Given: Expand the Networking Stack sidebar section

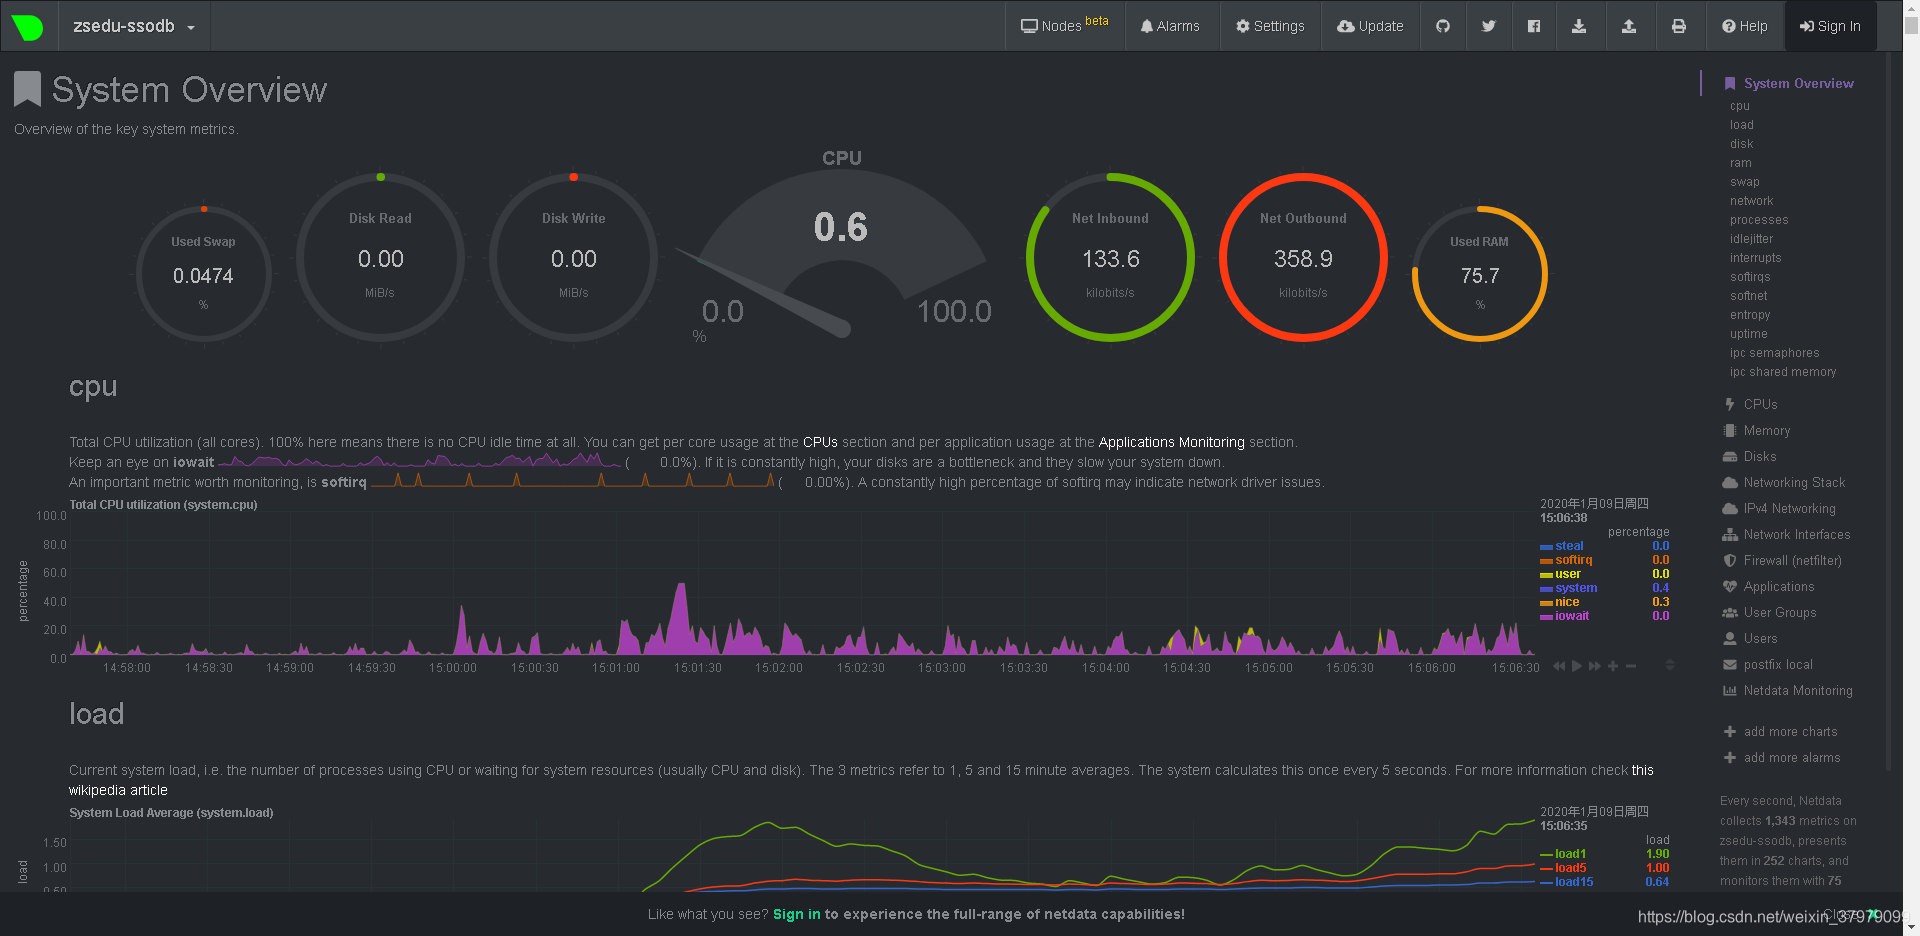Looking at the screenshot, I should [x=1794, y=483].
